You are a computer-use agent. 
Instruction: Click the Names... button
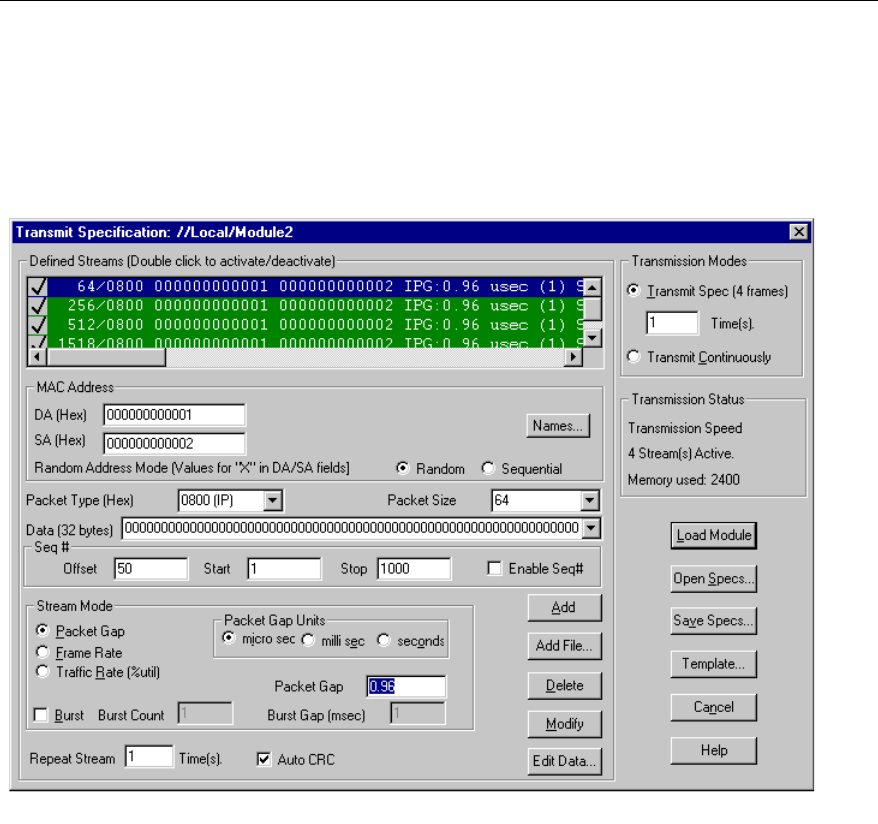pos(558,426)
